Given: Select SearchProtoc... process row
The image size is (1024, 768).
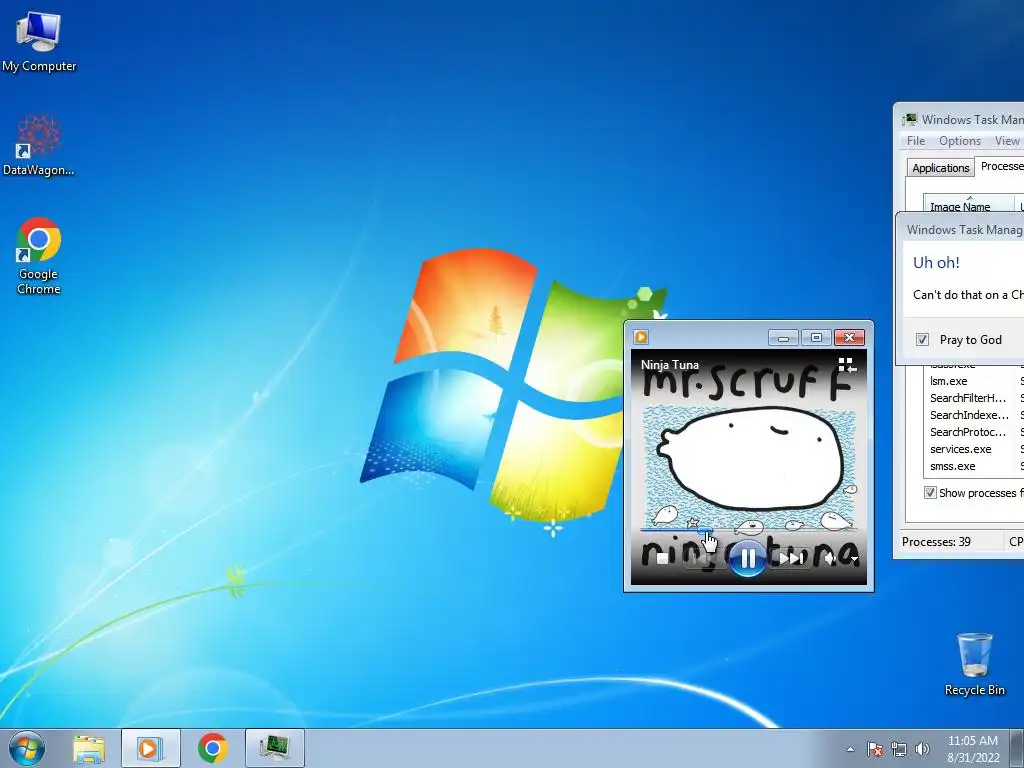Looking at the screenshot, I should click(x=974, y=432).
